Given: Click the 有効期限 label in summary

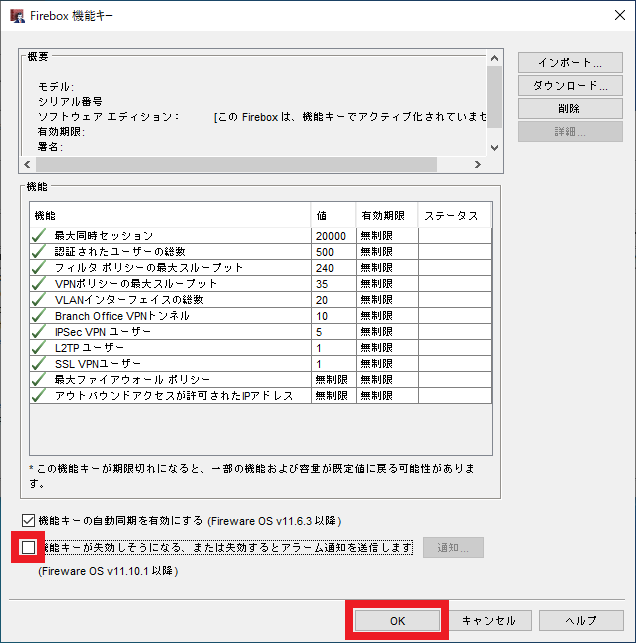Looking at the screenshot, I should click(61, 132).
